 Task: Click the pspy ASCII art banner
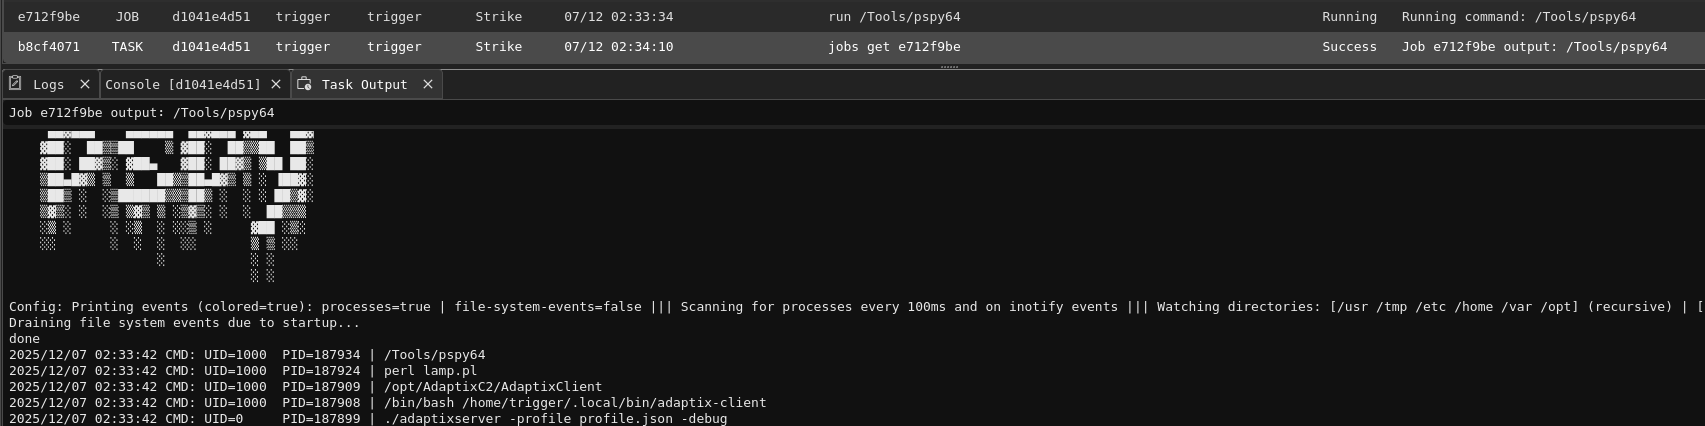[176, 200]
